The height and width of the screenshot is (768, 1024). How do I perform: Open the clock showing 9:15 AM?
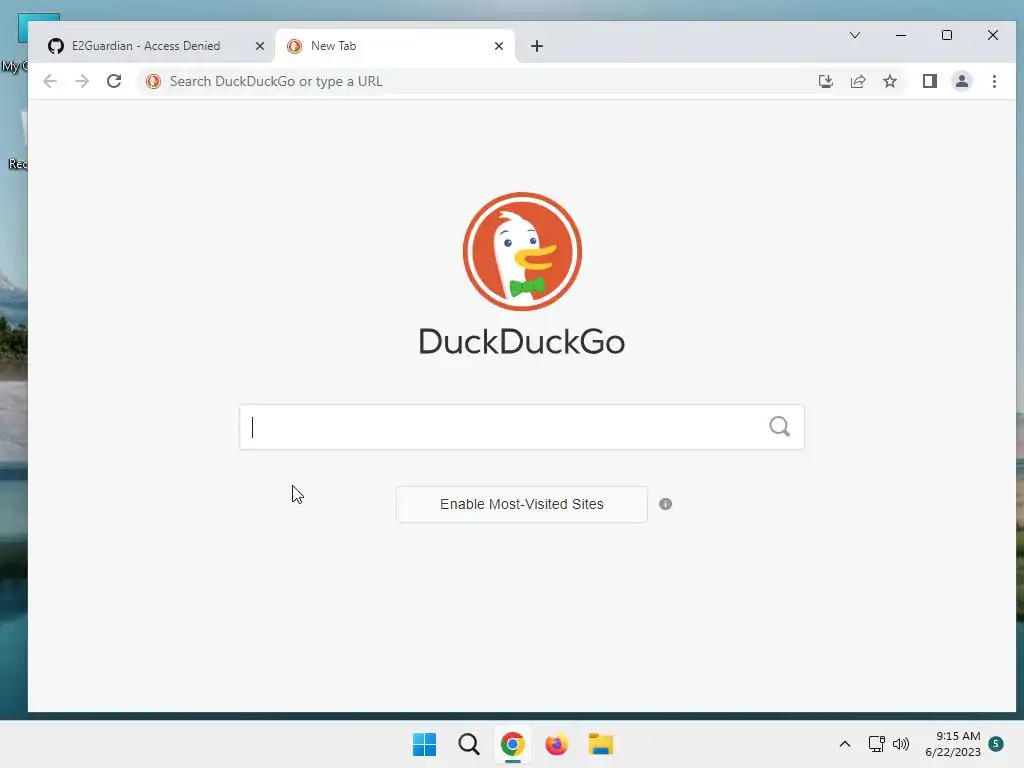pos(953,744)
